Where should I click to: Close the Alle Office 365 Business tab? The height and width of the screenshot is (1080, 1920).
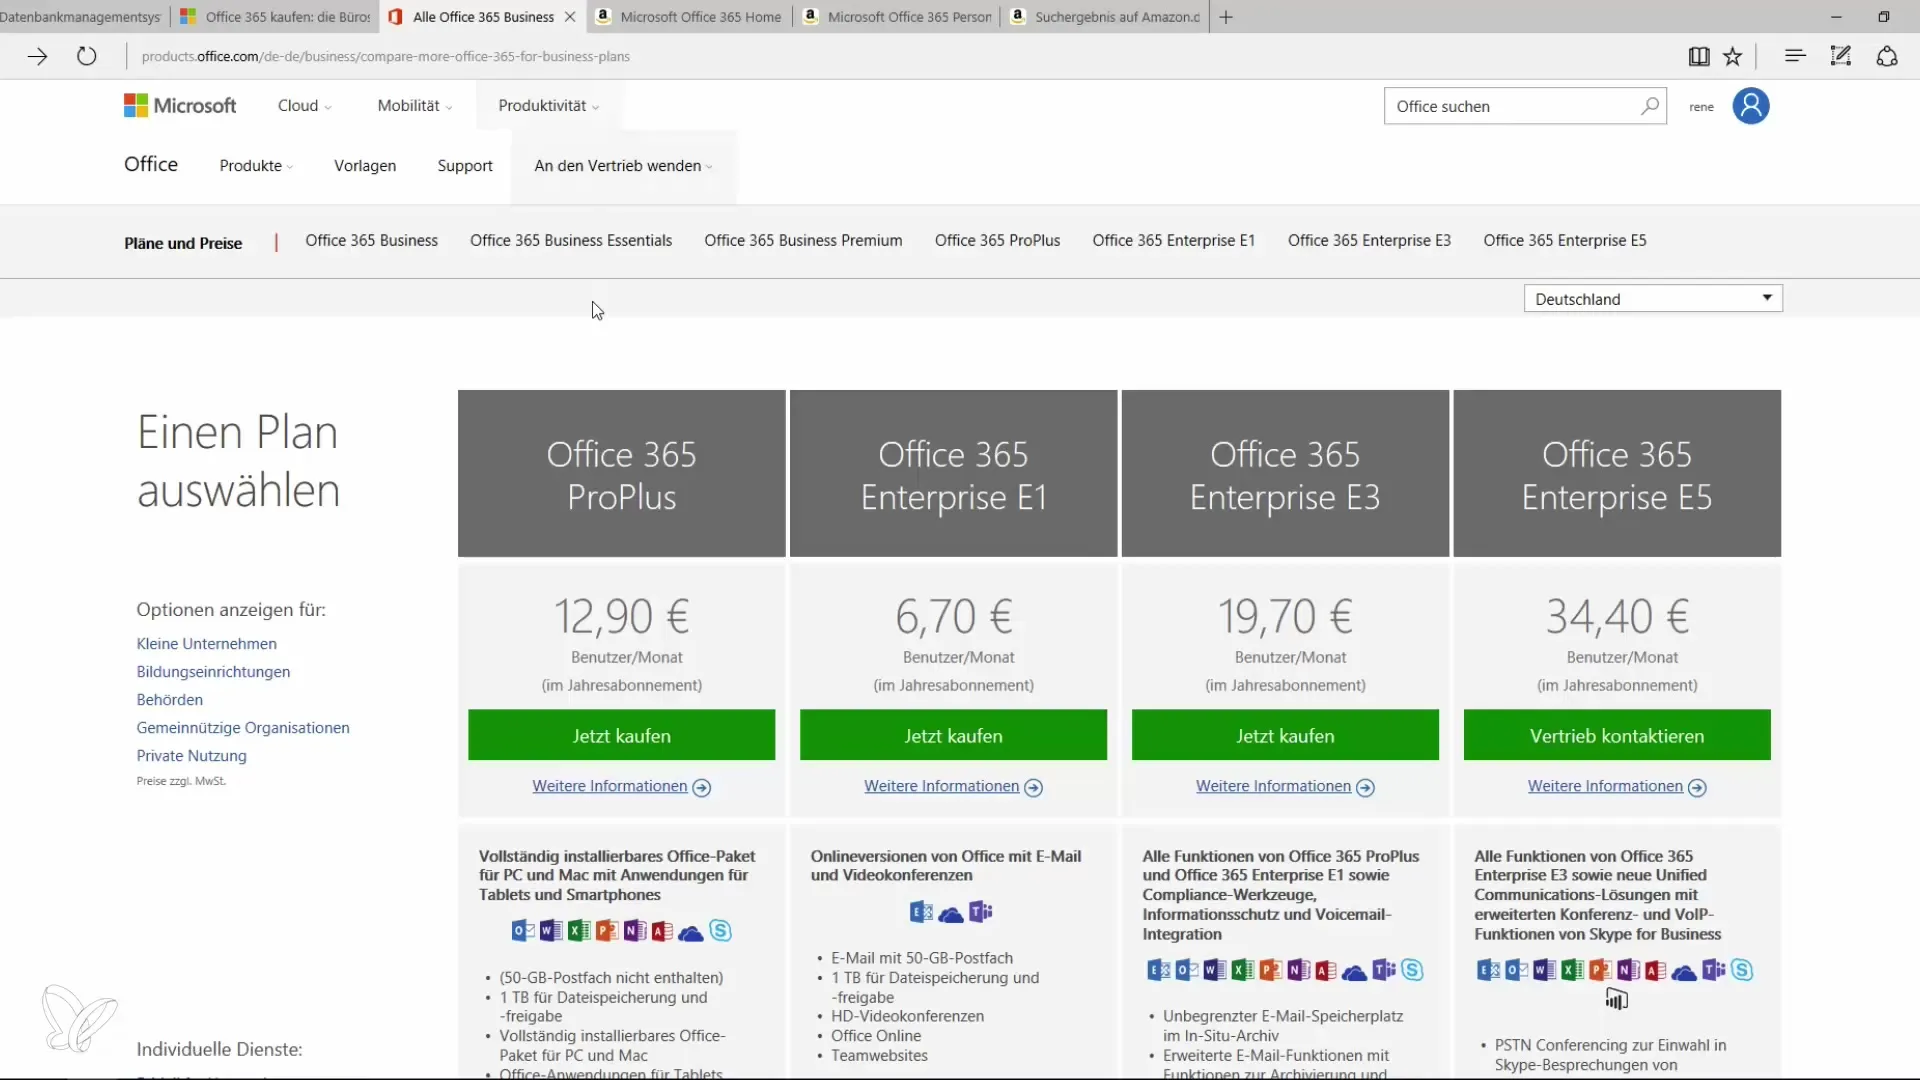click(570, 17)
